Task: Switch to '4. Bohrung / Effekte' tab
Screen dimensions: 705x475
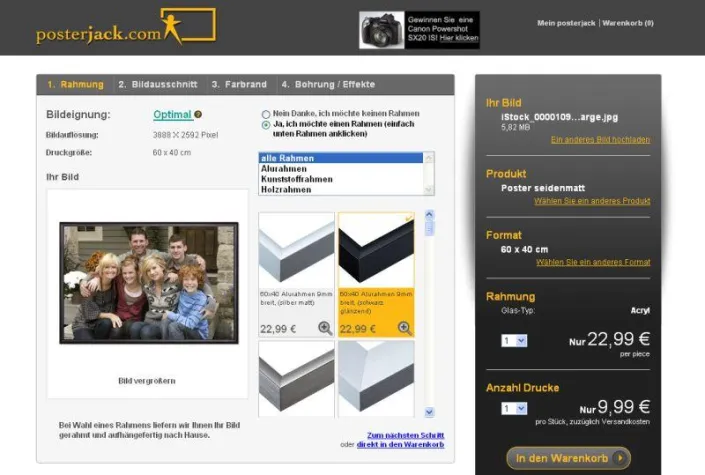Action: coord(328,85)
